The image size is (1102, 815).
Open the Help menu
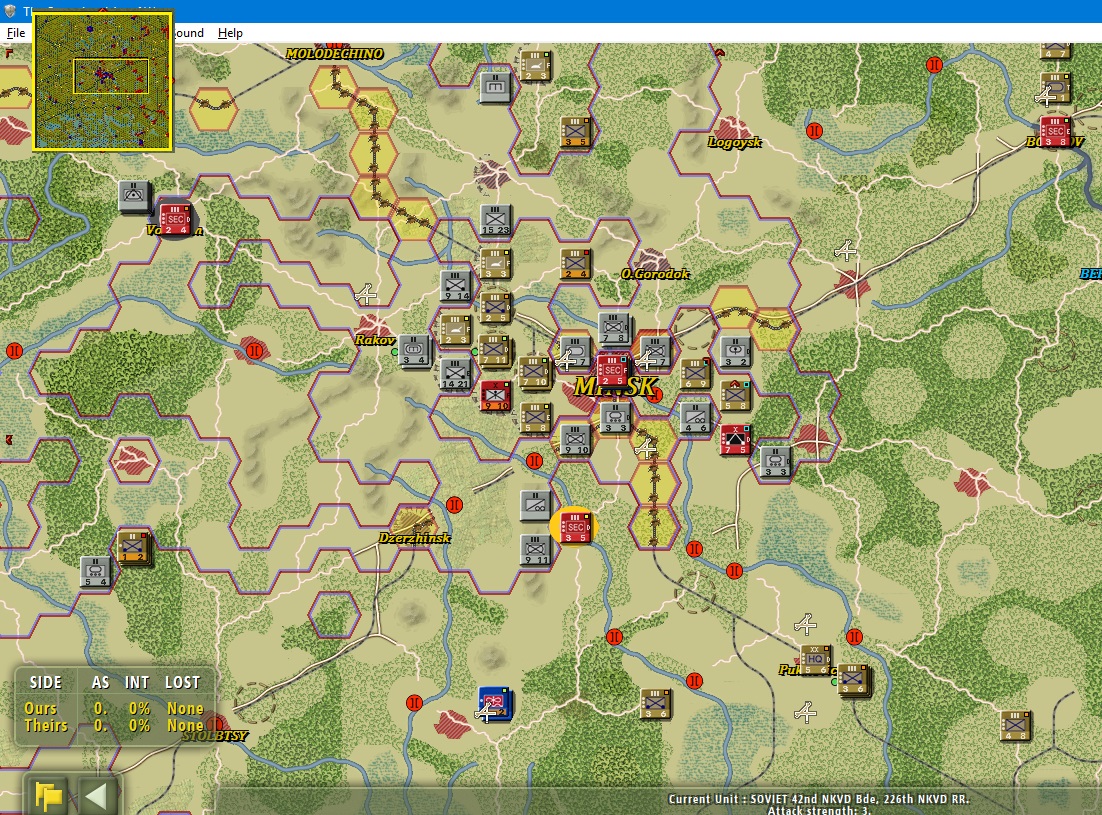230,33
